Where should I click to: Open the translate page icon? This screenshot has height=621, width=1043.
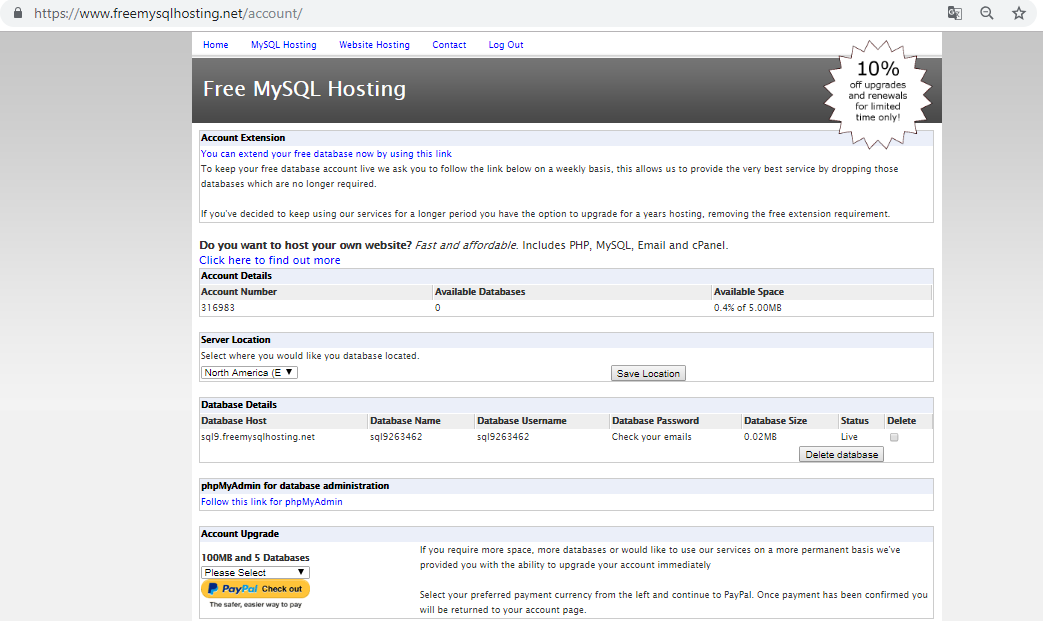(x=955, y=13)
